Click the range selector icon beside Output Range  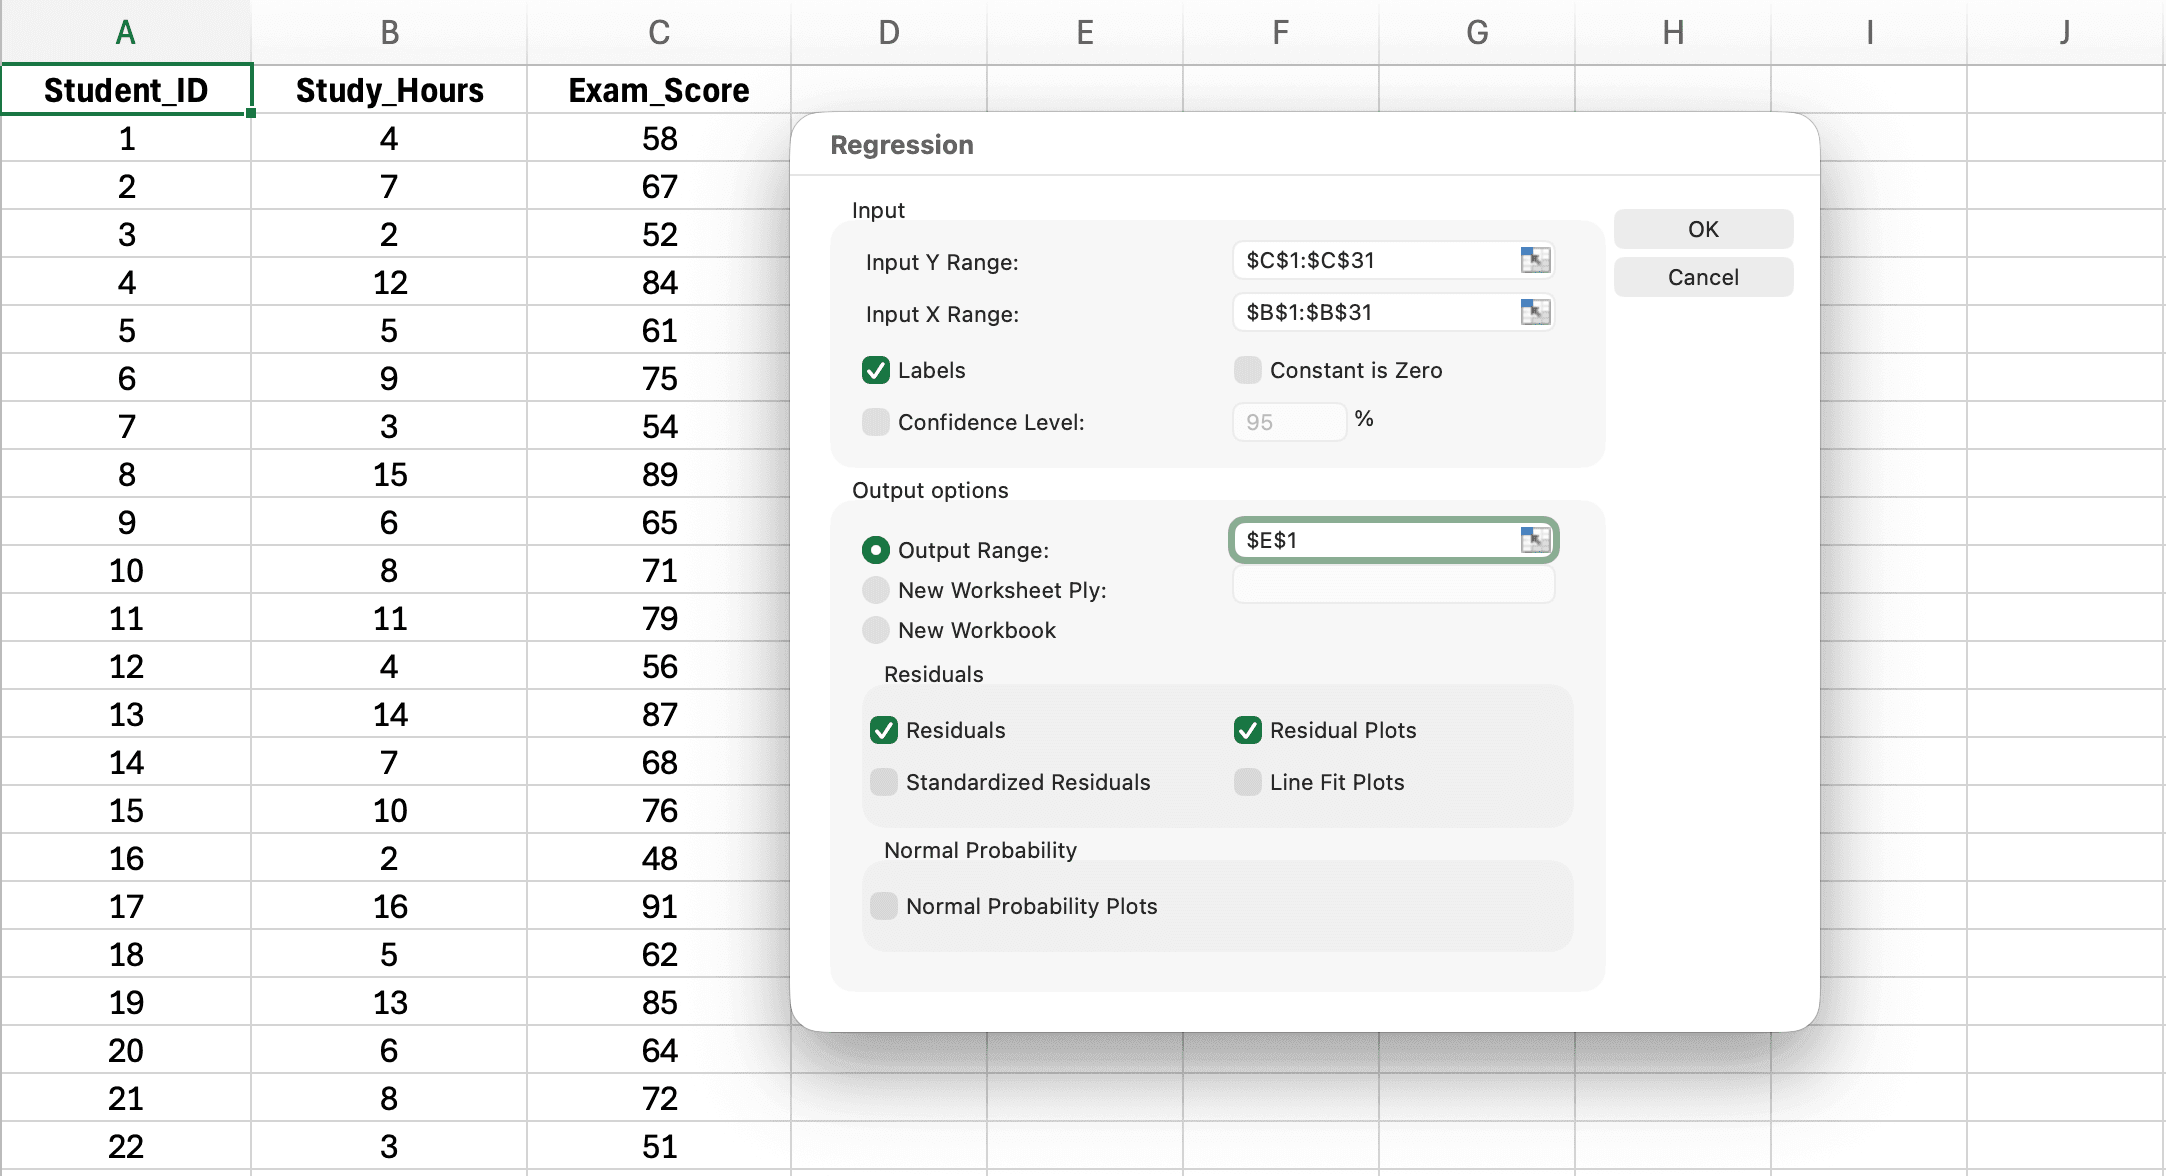[x=1534, y=539]
